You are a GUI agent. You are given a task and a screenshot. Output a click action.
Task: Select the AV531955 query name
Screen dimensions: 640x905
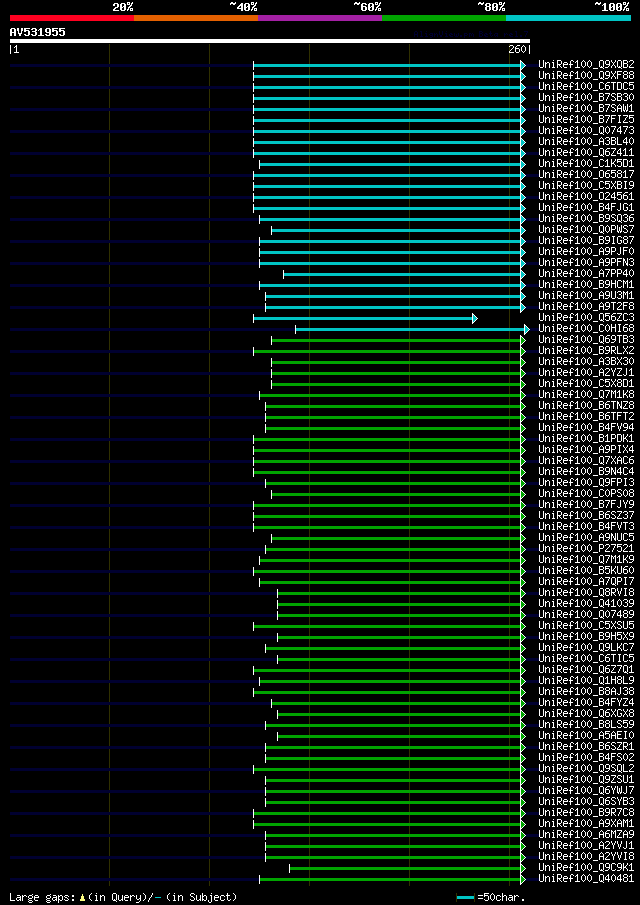tap(38, 32)
